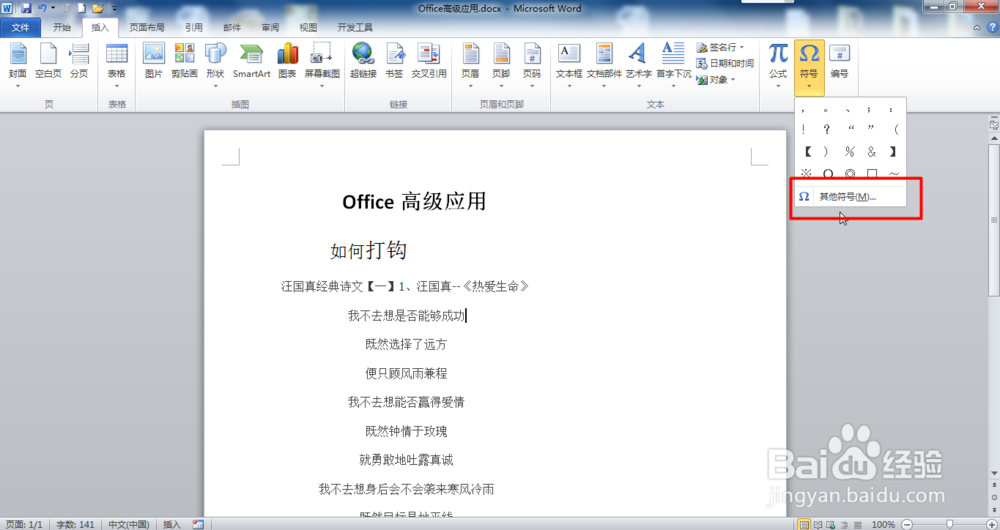Open the 页眉 (Header) dropdown
Screen dimensions: 1000x530
pyautogui.click(x=471, y=66)
